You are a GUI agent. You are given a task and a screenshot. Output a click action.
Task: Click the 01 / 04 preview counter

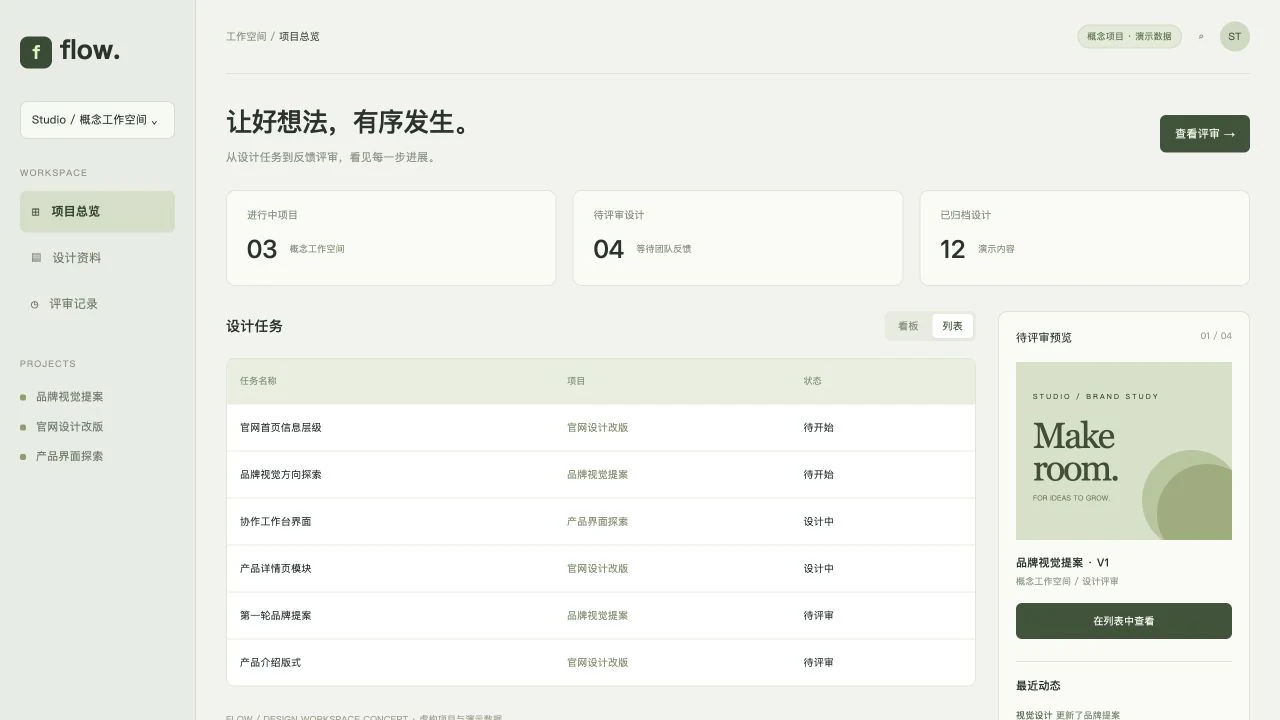pyautogui.click(x=1216, y=336)
